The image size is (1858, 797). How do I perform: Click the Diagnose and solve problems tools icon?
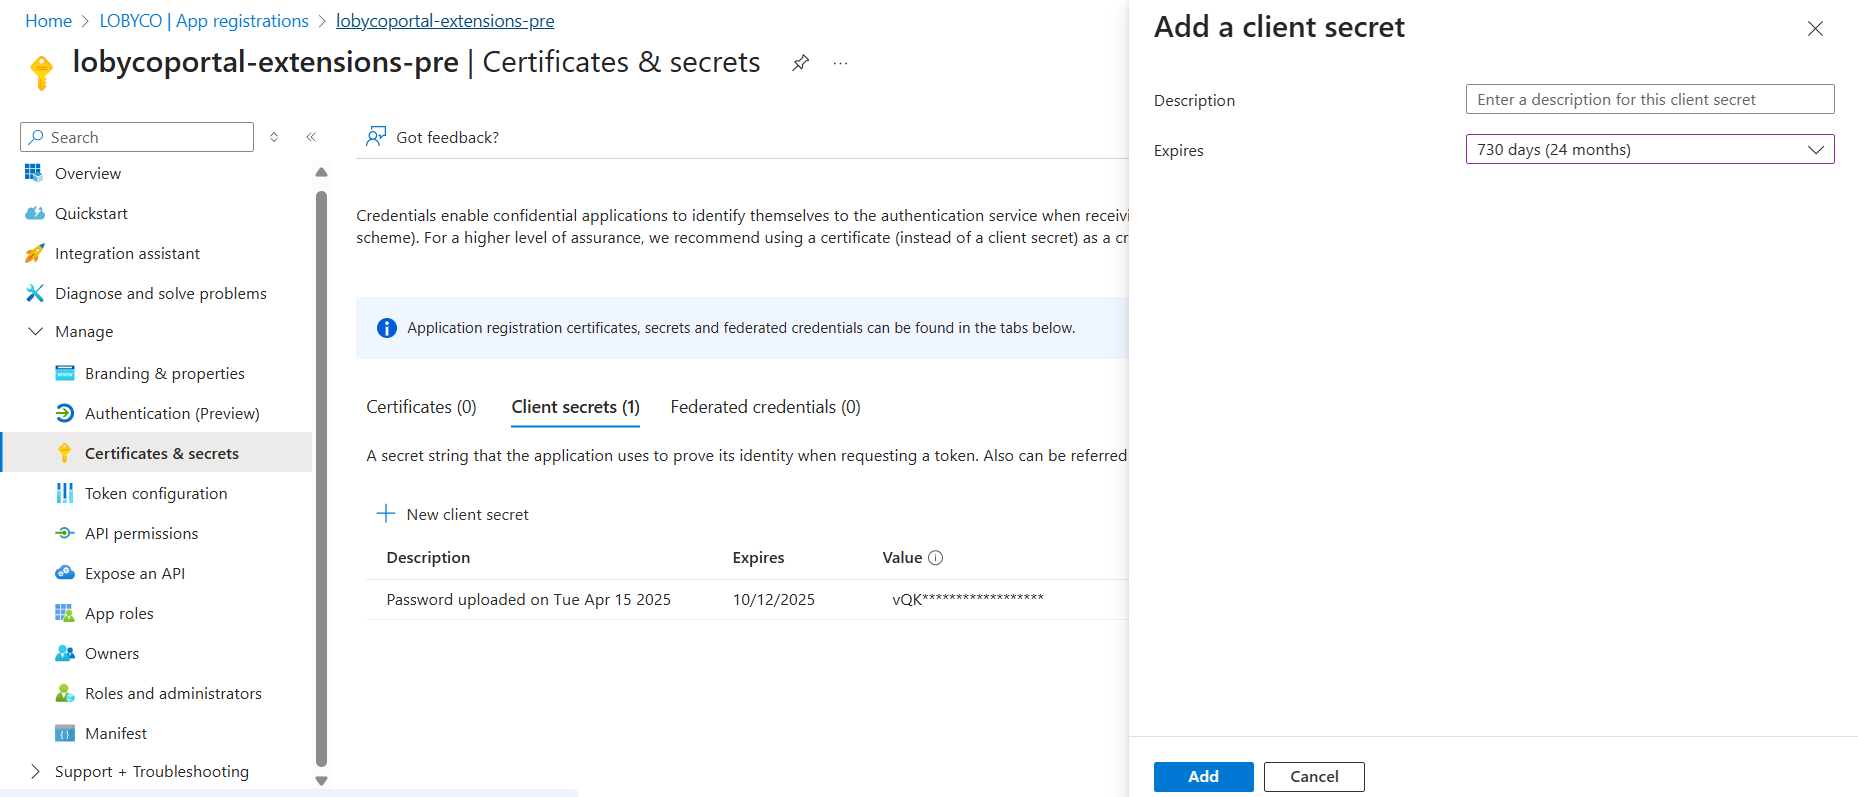coord(34,293)
